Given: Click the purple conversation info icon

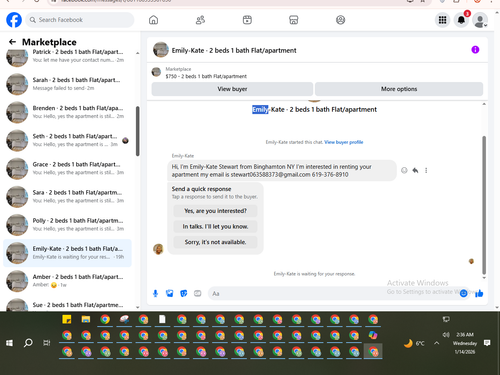Looking at the screenshot, I should pos(475,50).
